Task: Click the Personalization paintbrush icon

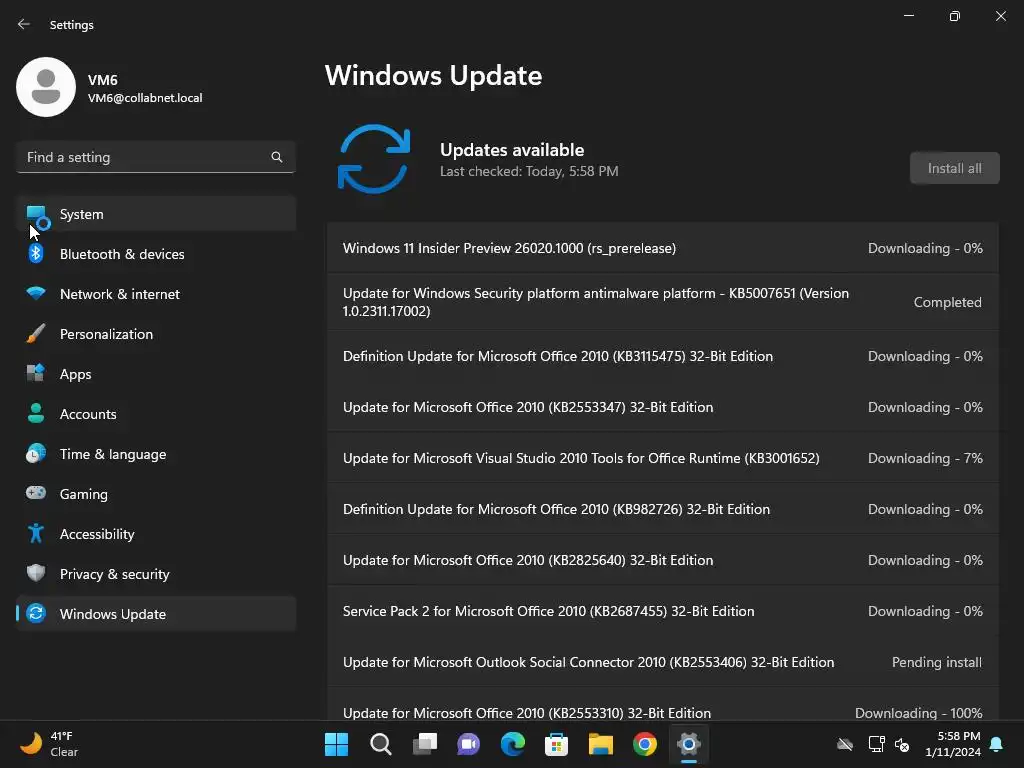Action: tap(36, 334)
